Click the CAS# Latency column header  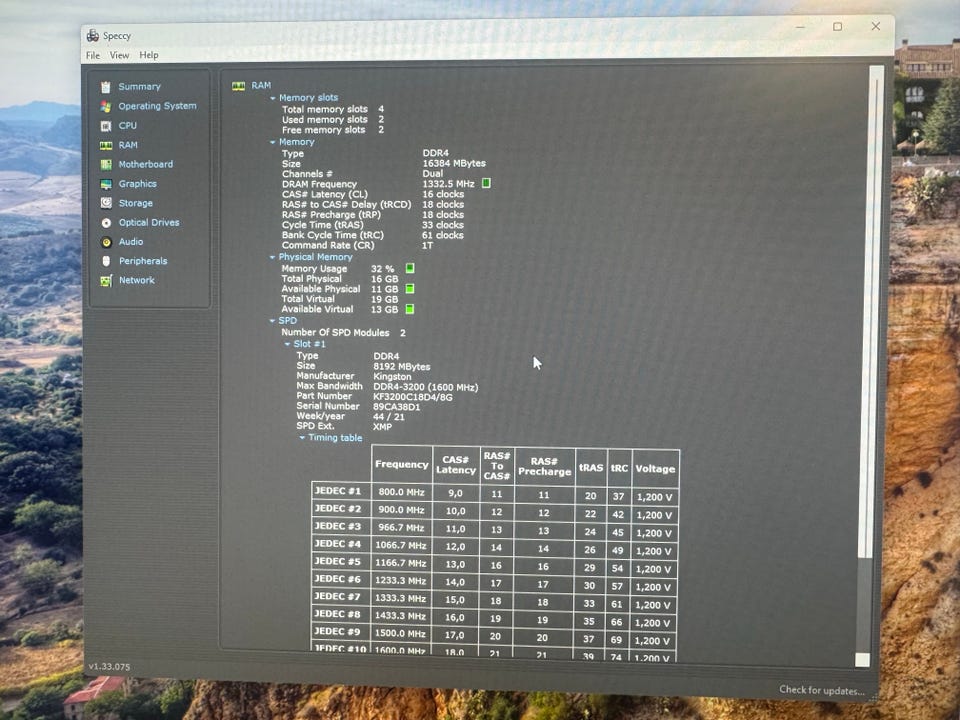click(x=456, y=465)
